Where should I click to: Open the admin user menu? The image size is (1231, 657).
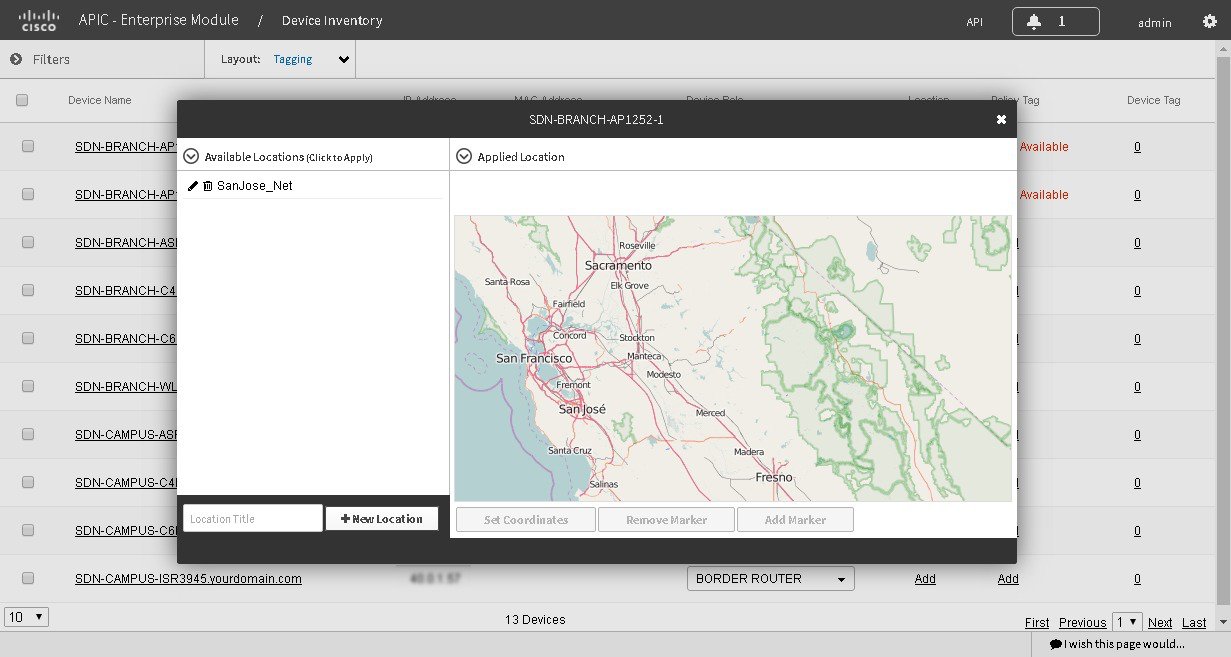tap(1154, 22)
